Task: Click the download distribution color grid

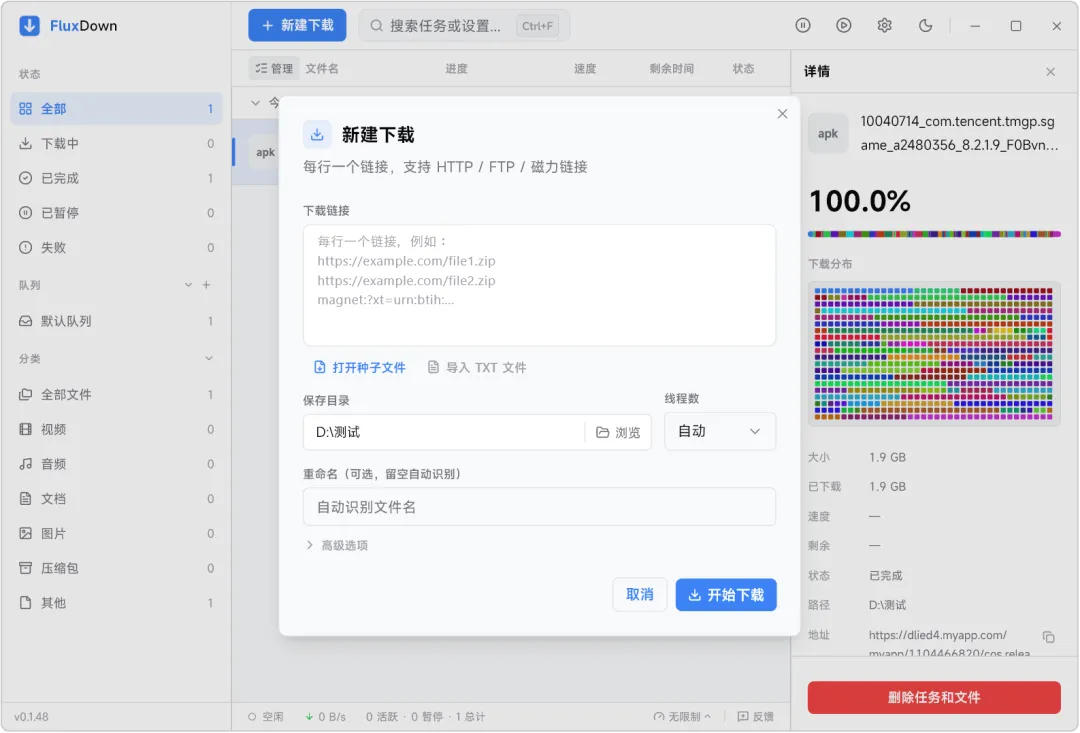Action: click(x=933, y=354)
